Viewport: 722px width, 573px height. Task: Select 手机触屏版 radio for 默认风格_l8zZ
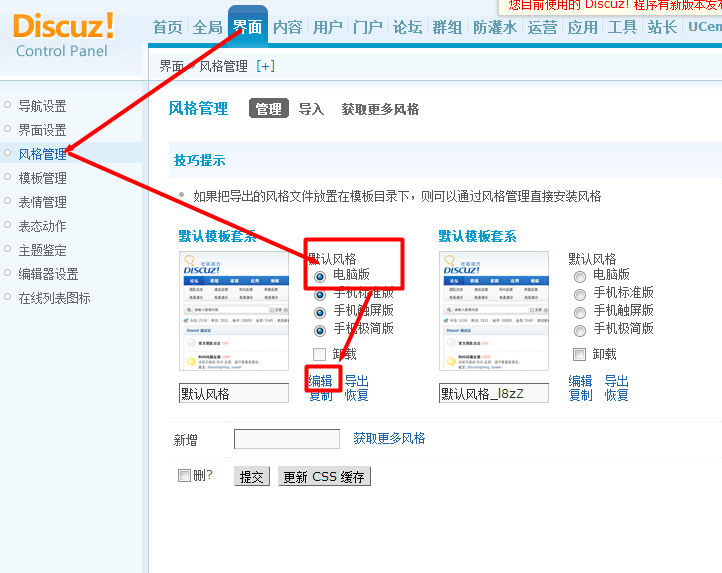click(x=580, y=313)
